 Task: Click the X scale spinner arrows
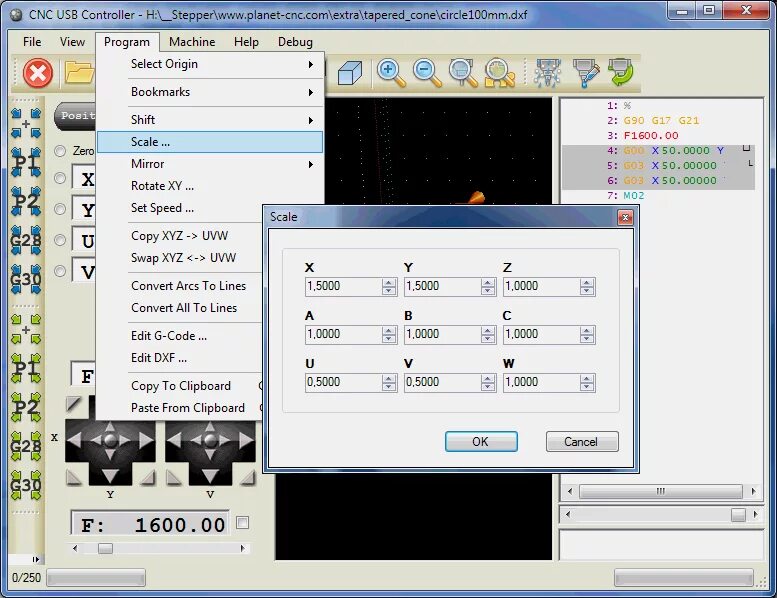[388, 286]
